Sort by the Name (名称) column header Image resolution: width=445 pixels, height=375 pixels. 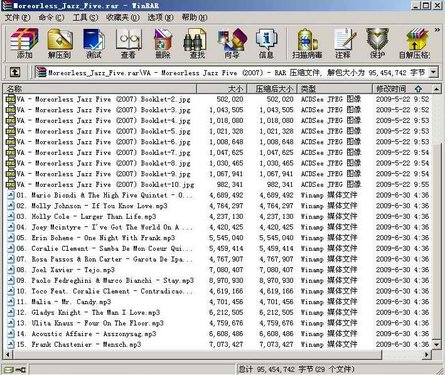100,89
